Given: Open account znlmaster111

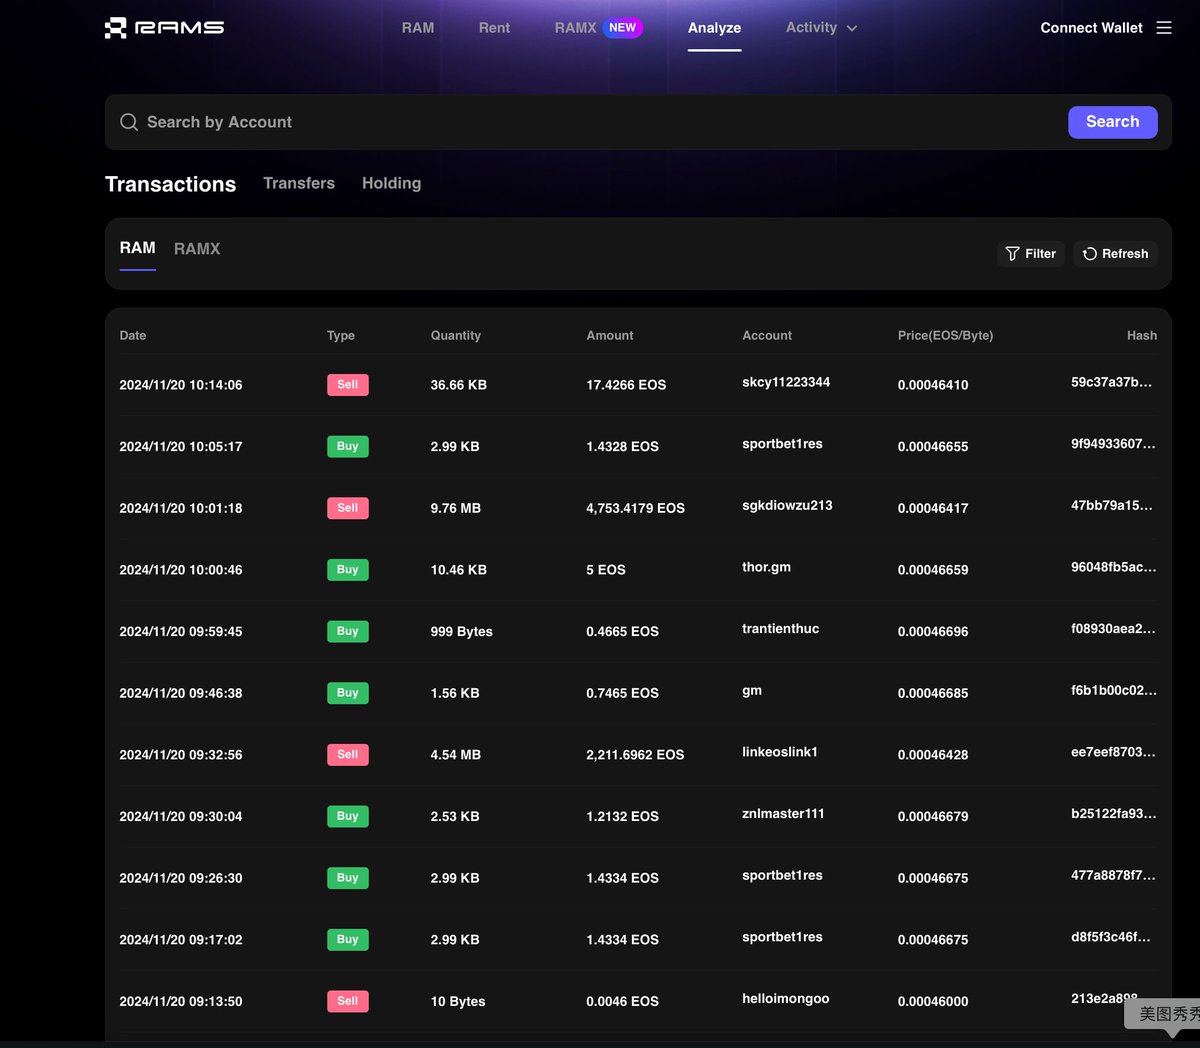Looking at the screenshot, I should [x=783, y=814].
